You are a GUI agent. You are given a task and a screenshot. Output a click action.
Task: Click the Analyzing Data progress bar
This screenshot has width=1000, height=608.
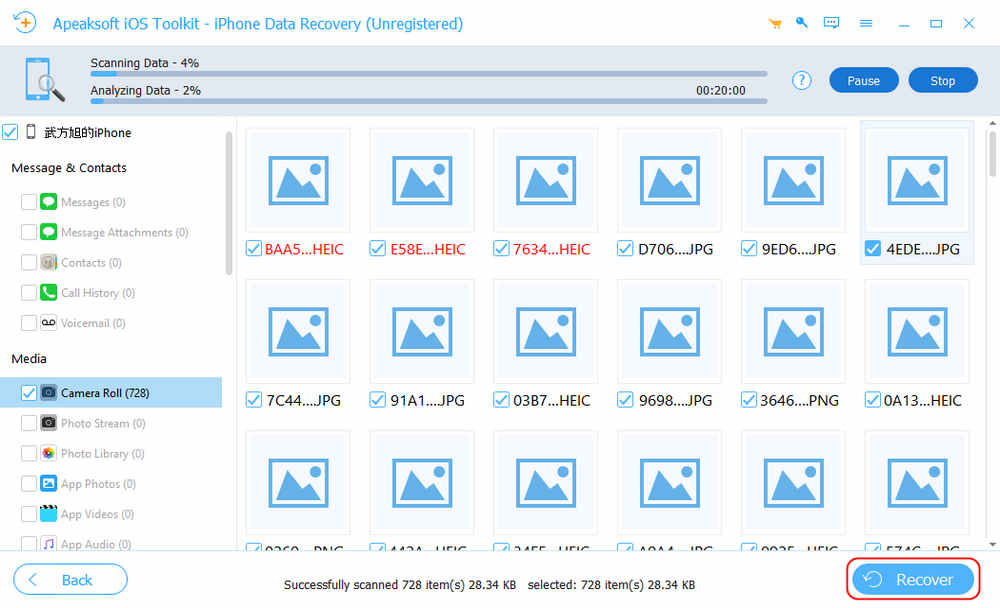429,101
